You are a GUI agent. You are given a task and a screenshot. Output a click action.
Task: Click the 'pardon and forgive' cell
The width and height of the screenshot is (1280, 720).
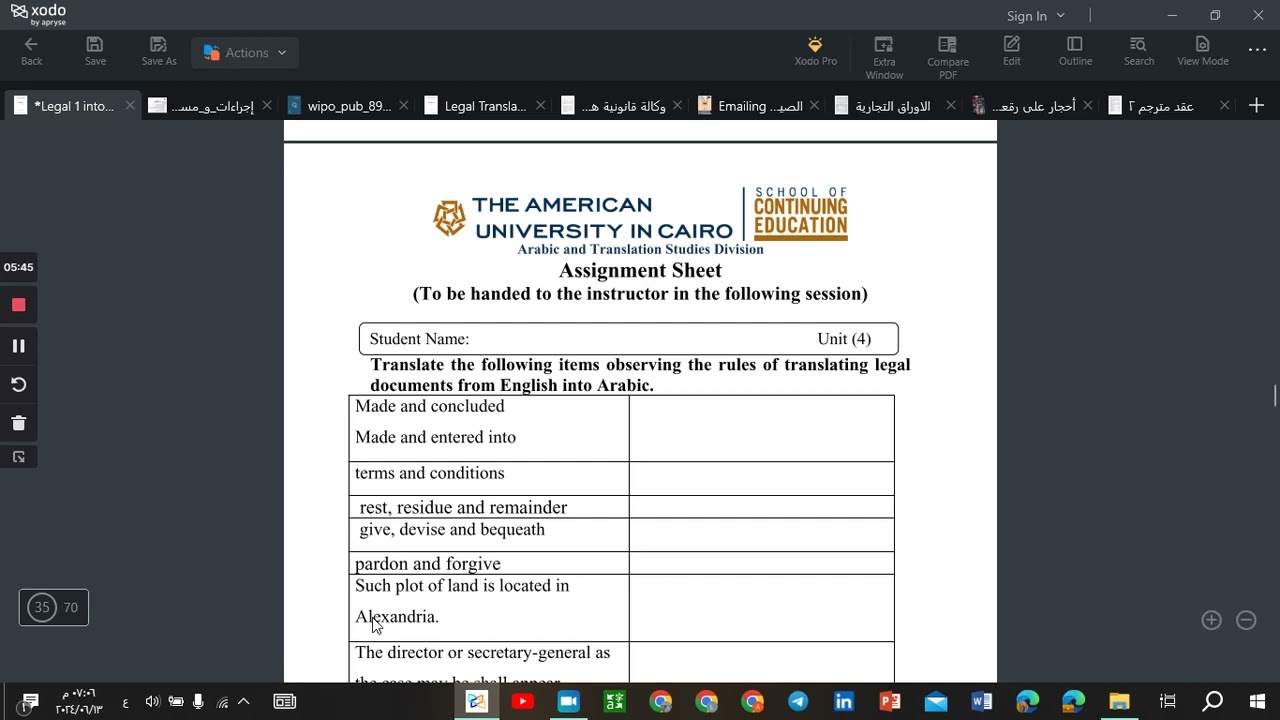489,563
